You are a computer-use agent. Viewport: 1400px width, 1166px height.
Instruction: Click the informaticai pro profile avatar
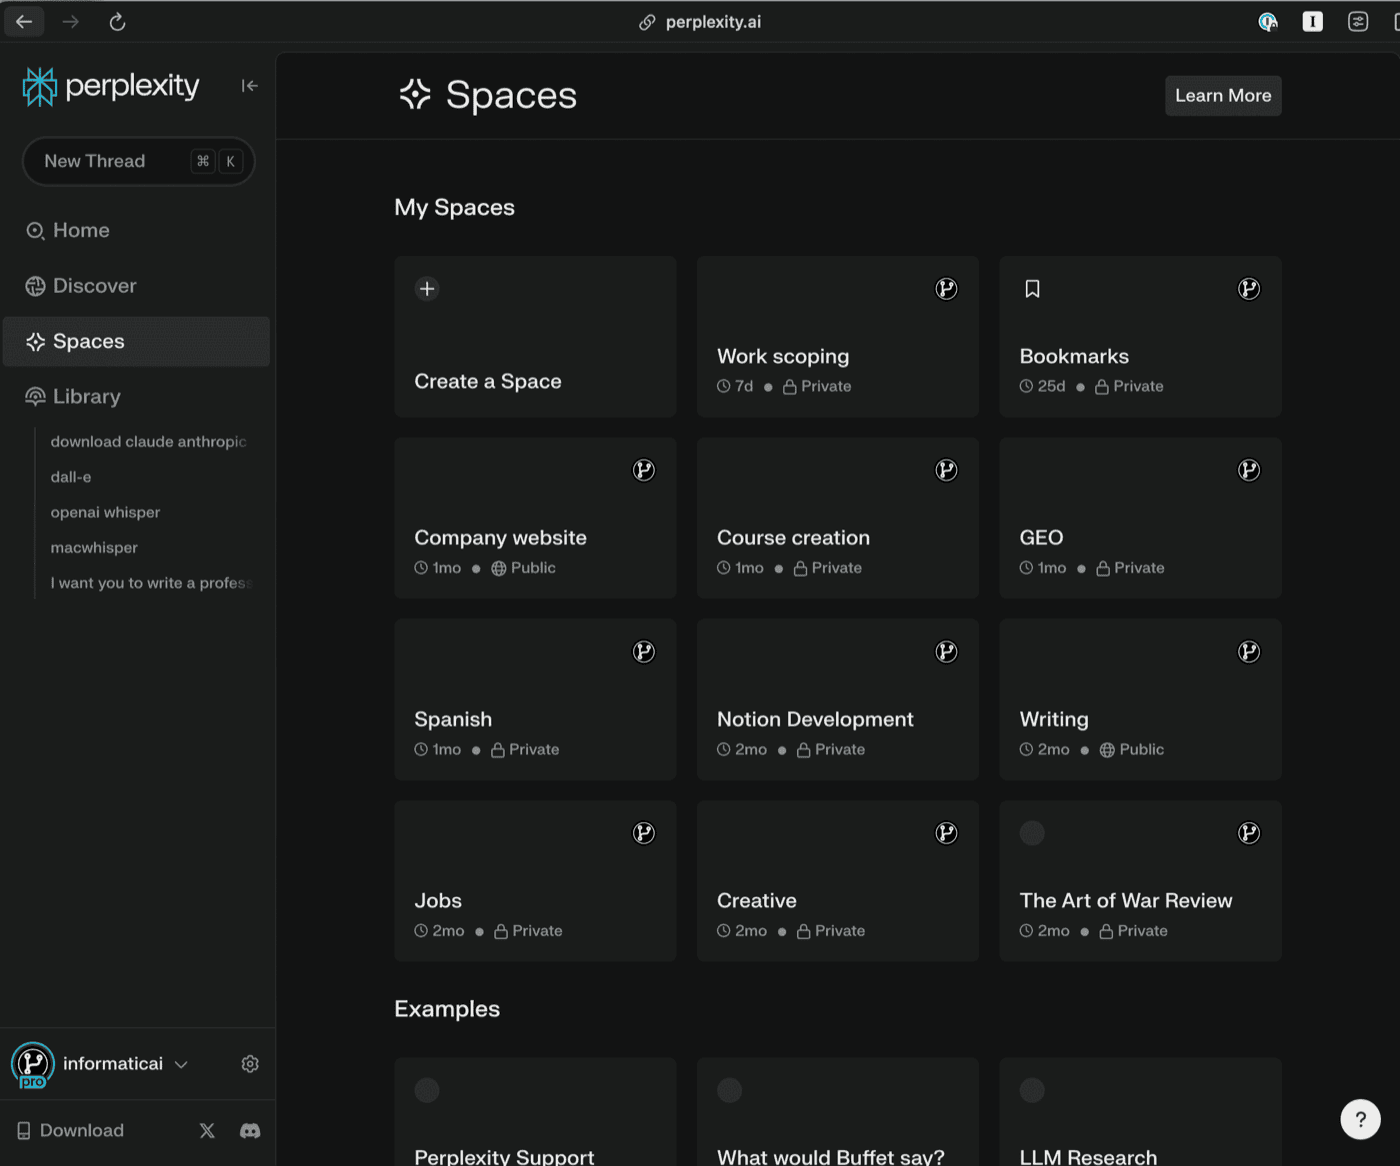33,1065
